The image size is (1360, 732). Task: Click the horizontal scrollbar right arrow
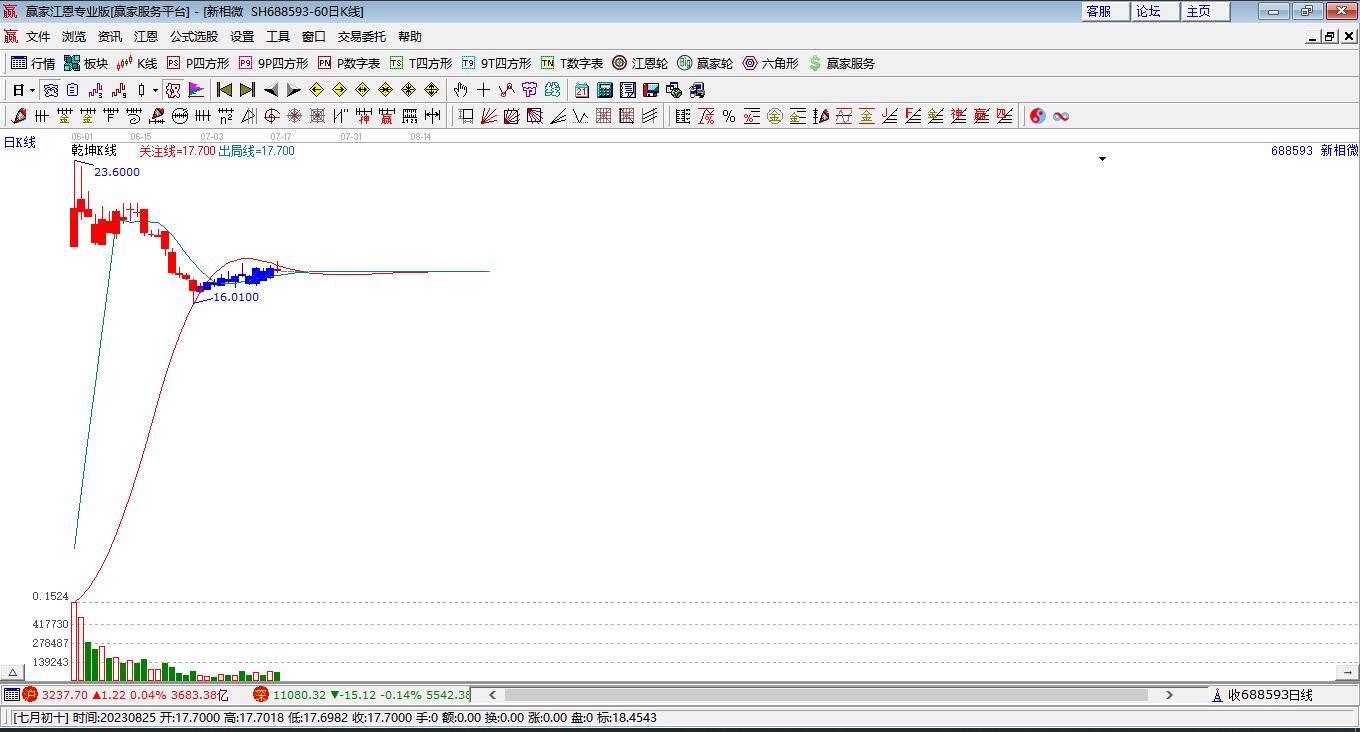tap(1169, 694)
